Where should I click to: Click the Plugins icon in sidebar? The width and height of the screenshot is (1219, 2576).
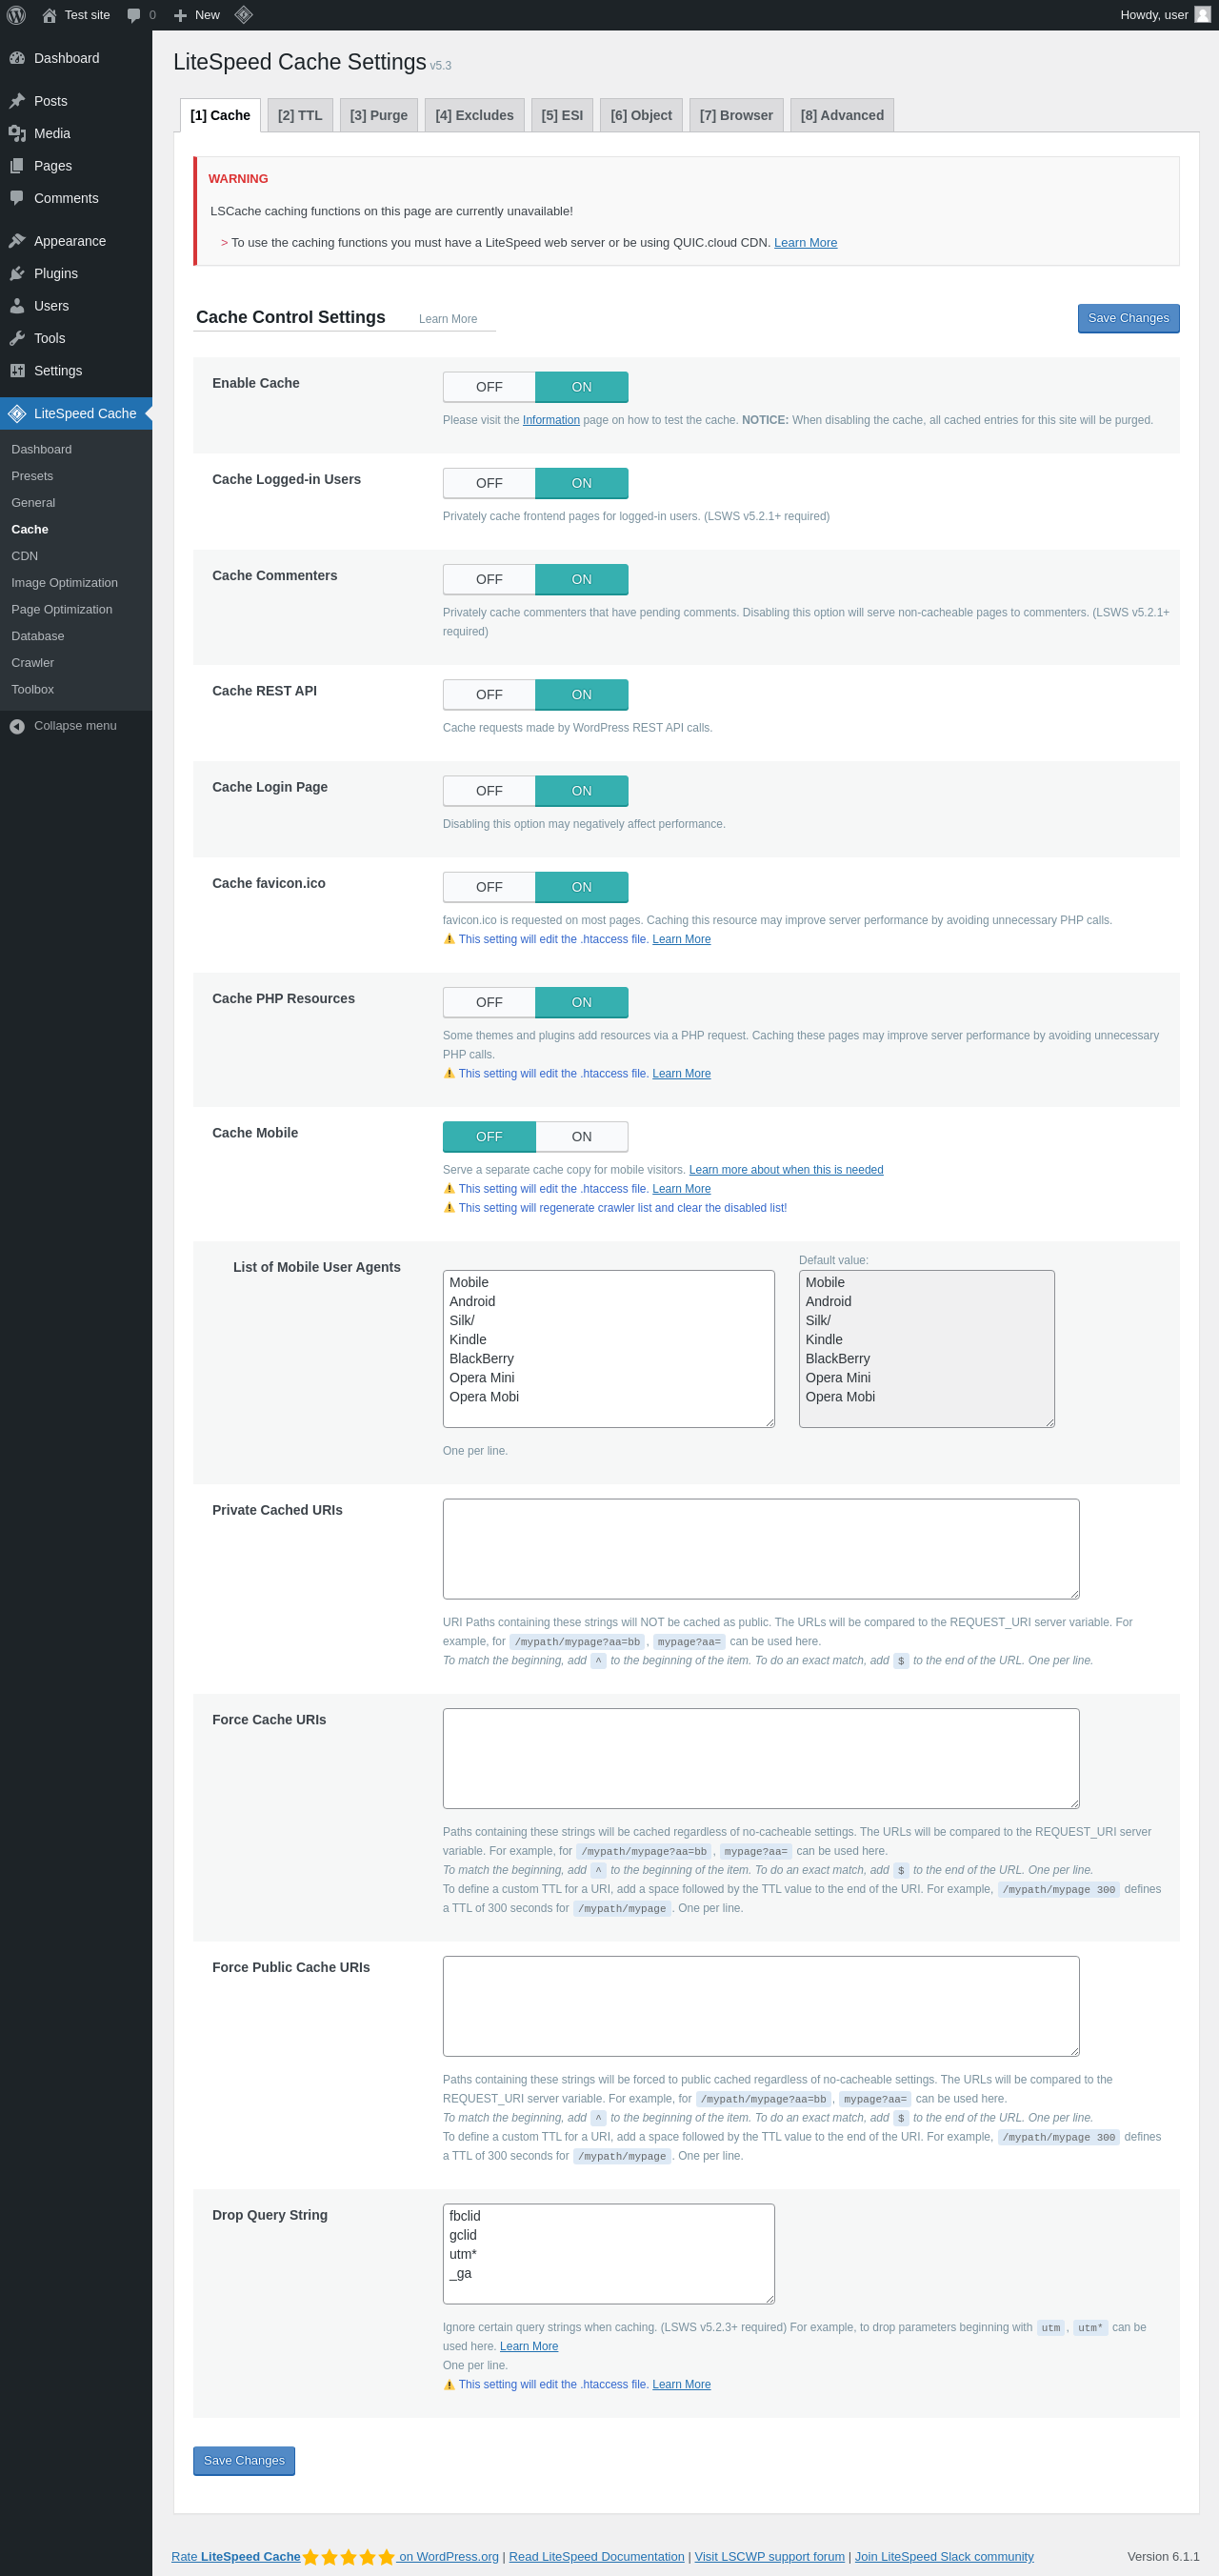pyautogui.click(x=17, y=274)
